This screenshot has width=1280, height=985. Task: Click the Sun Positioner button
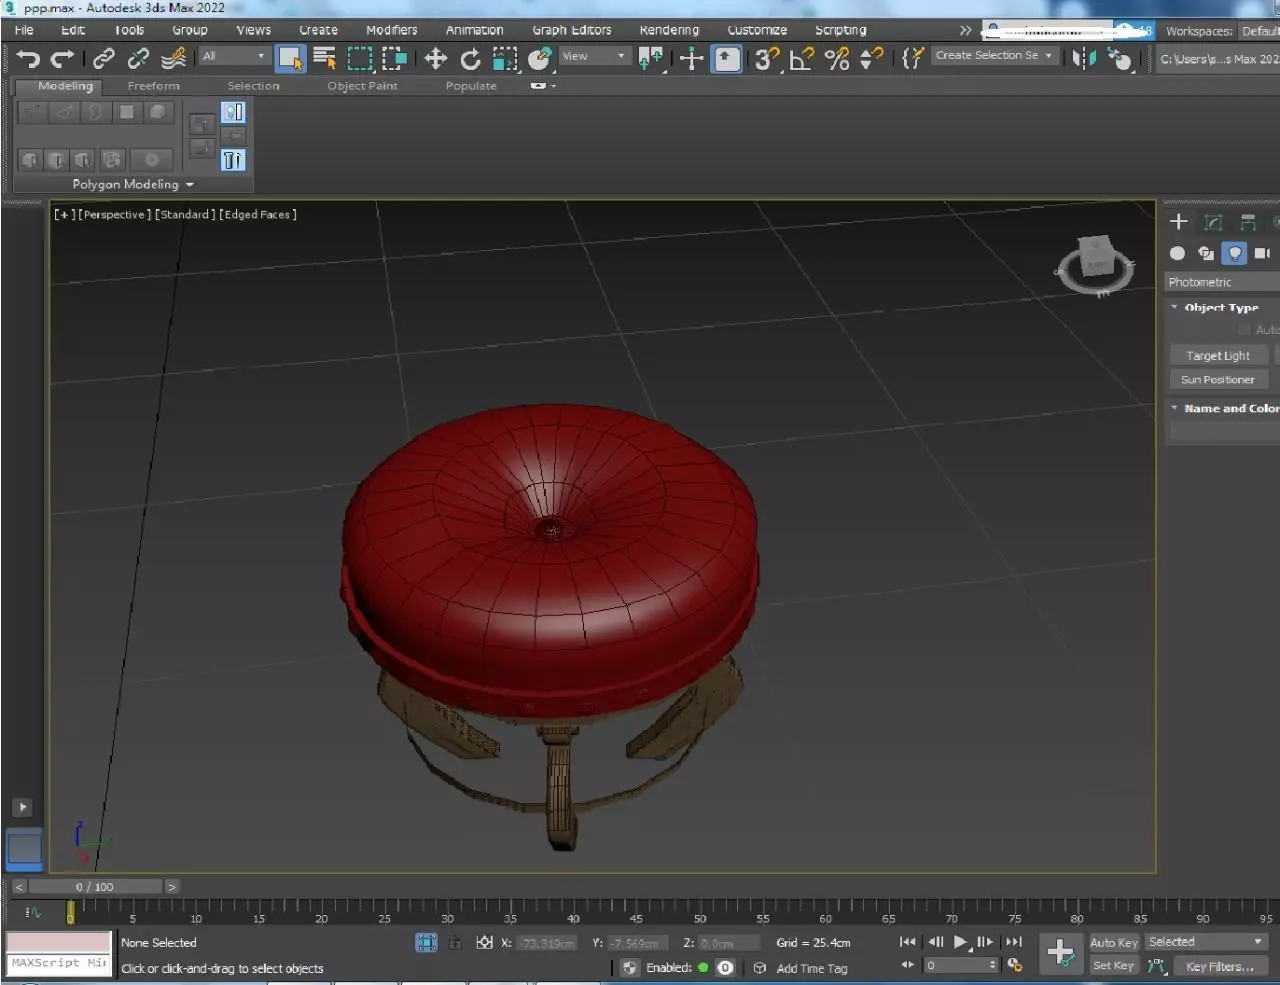click(1218, 379)
